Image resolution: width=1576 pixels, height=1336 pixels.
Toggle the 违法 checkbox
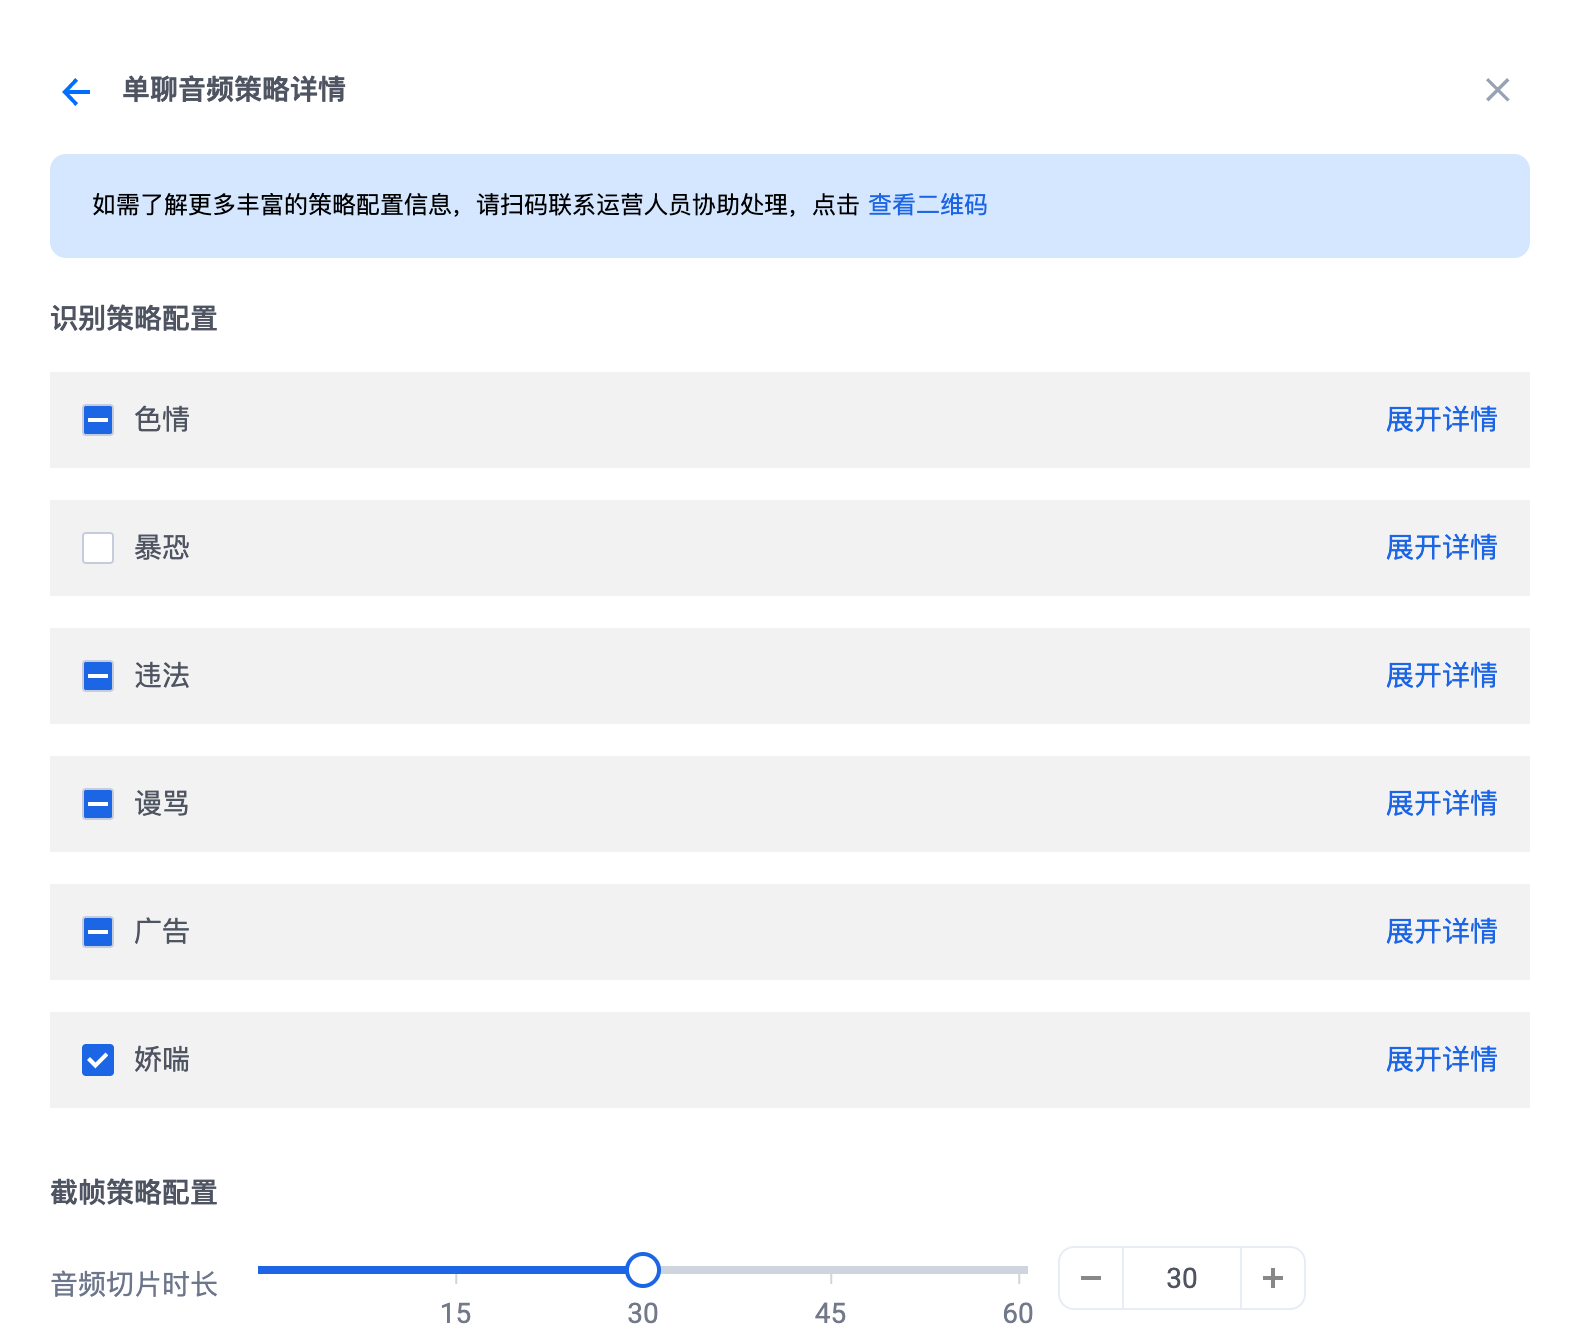coord(98,676)
